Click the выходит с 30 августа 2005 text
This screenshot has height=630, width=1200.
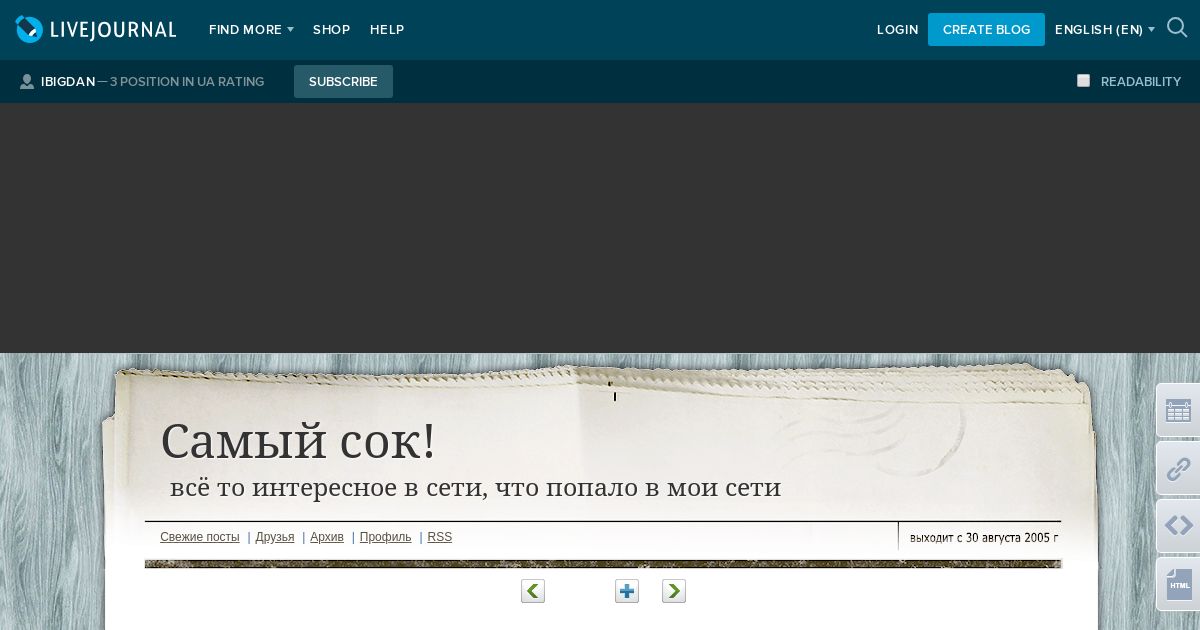(984, 537)
